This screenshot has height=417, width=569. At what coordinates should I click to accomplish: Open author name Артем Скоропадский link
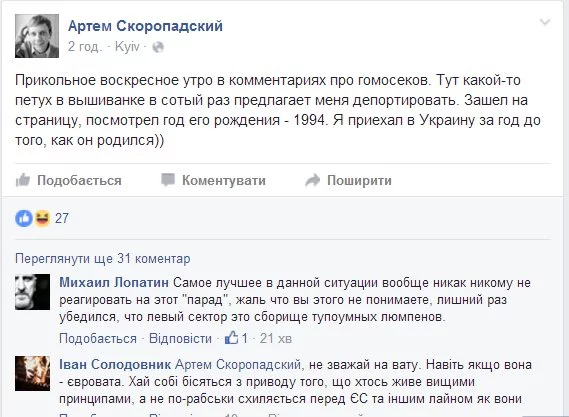pos(145,26)
